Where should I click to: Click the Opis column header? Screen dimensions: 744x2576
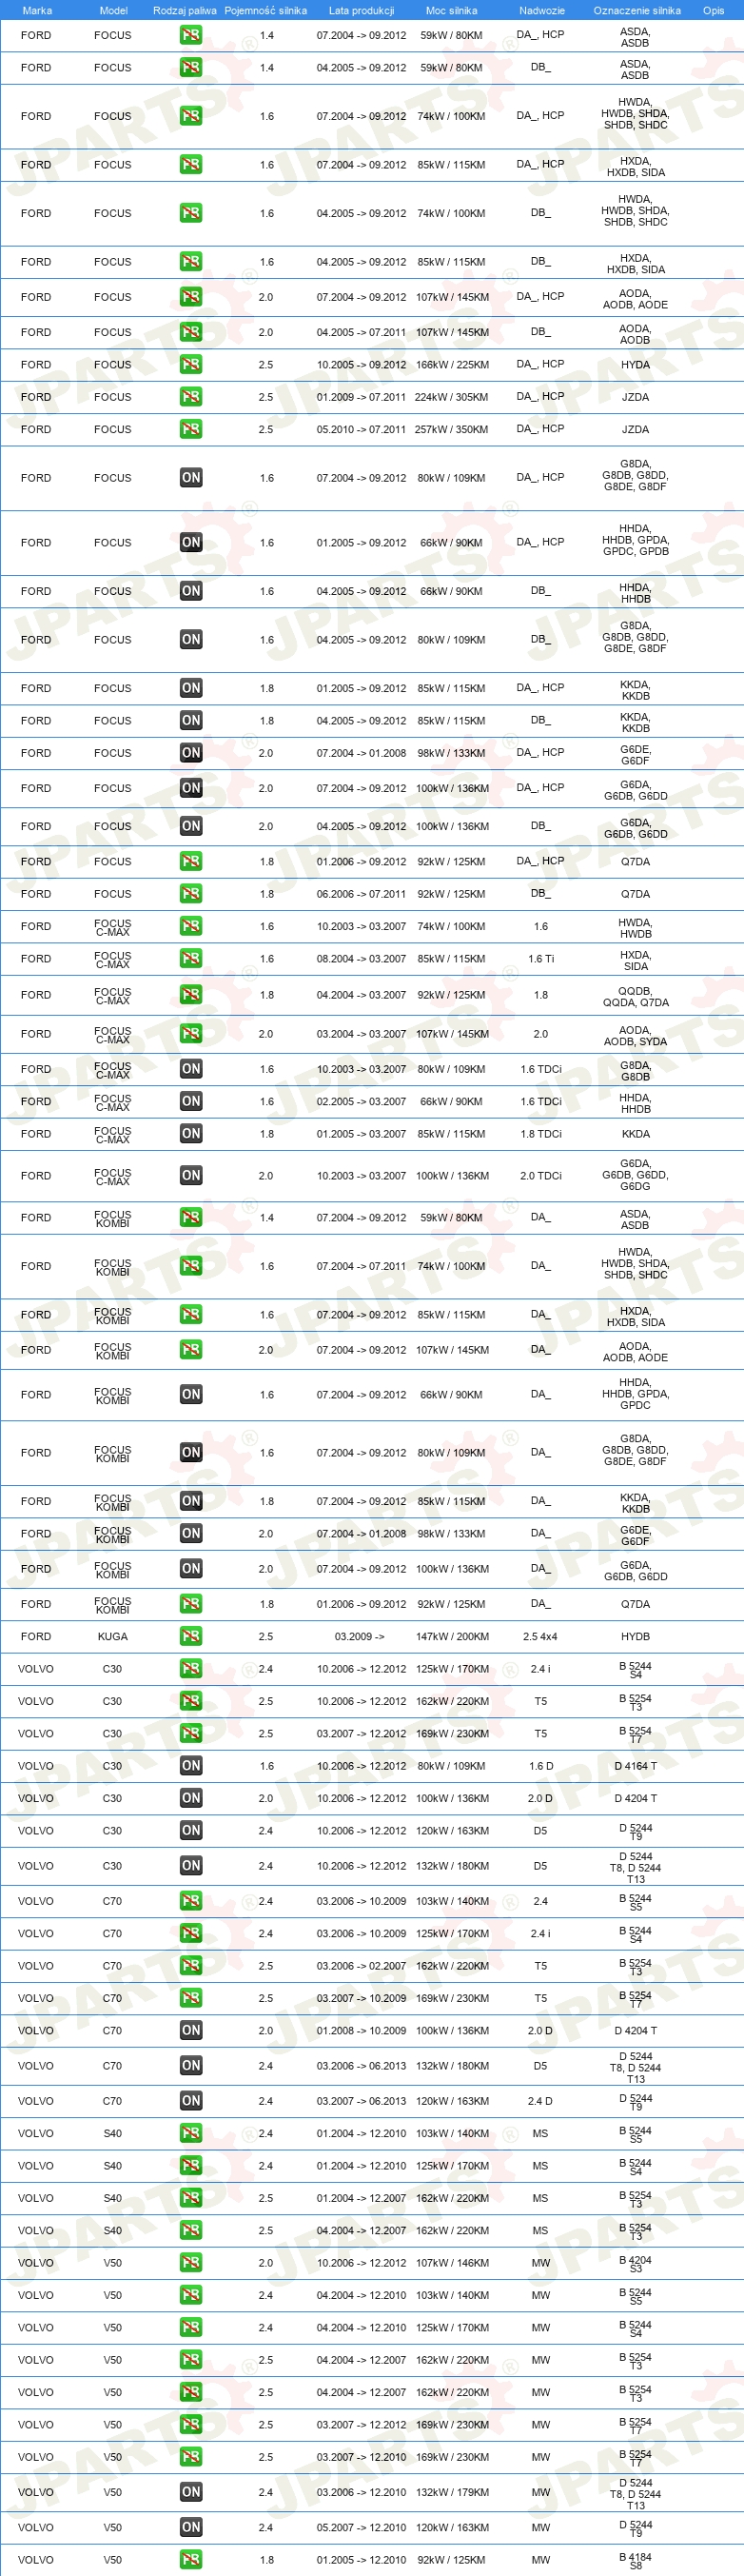point(713,10)
